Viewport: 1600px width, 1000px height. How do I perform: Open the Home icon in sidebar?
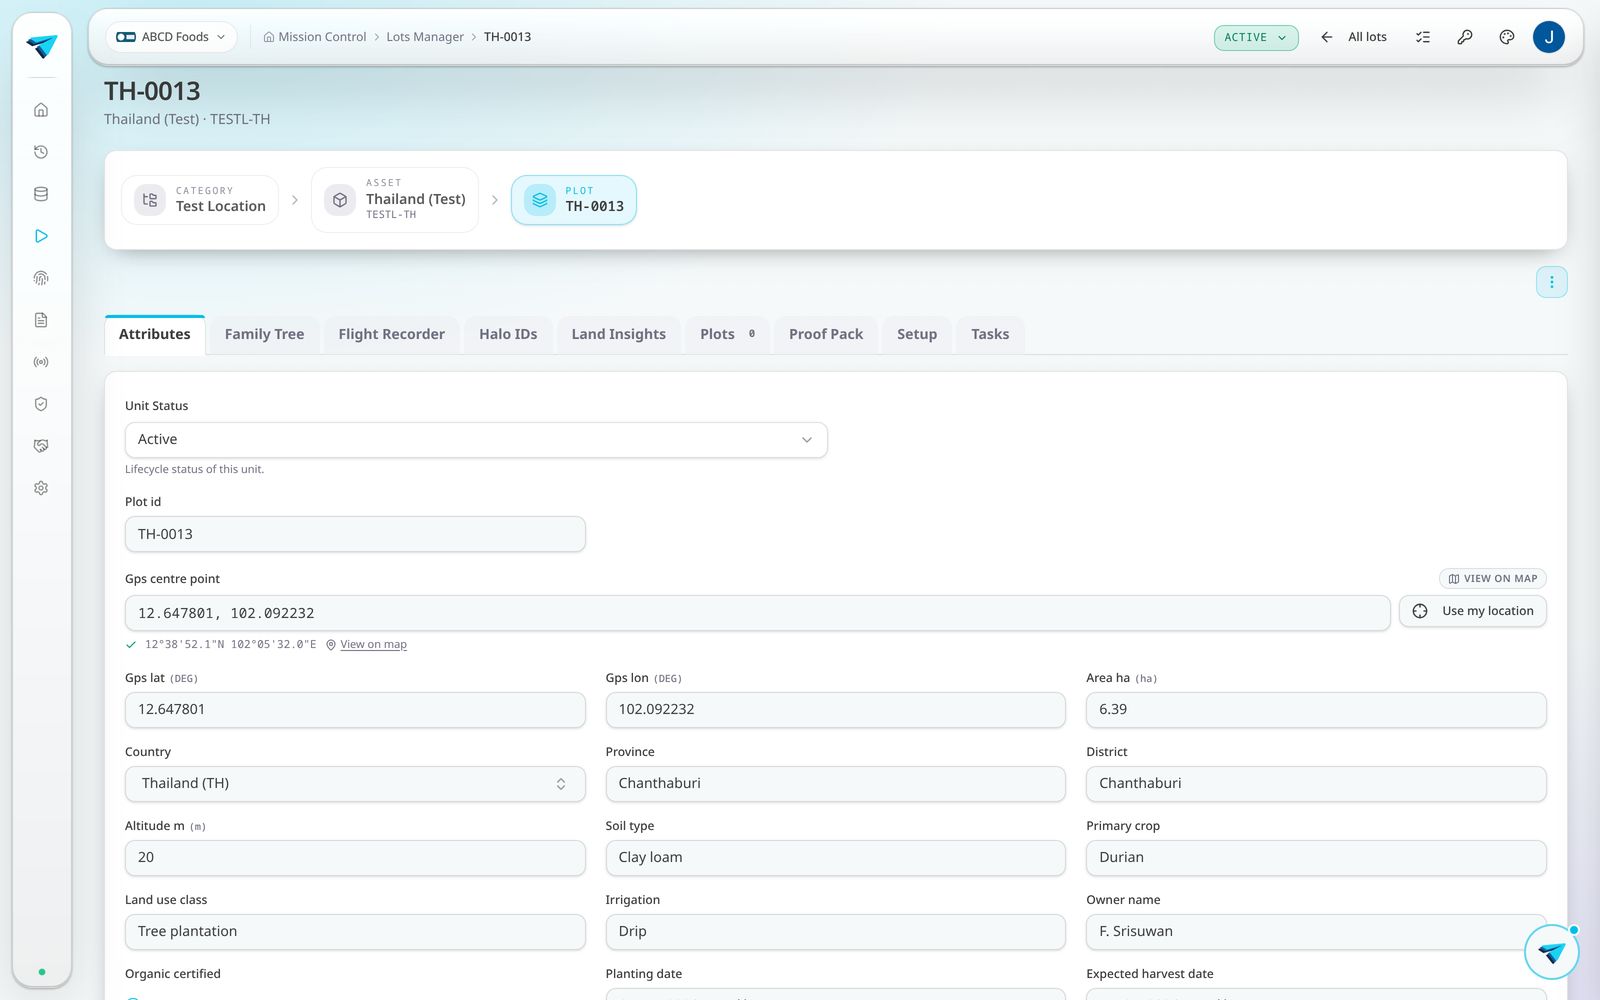(x=41, y=110)
